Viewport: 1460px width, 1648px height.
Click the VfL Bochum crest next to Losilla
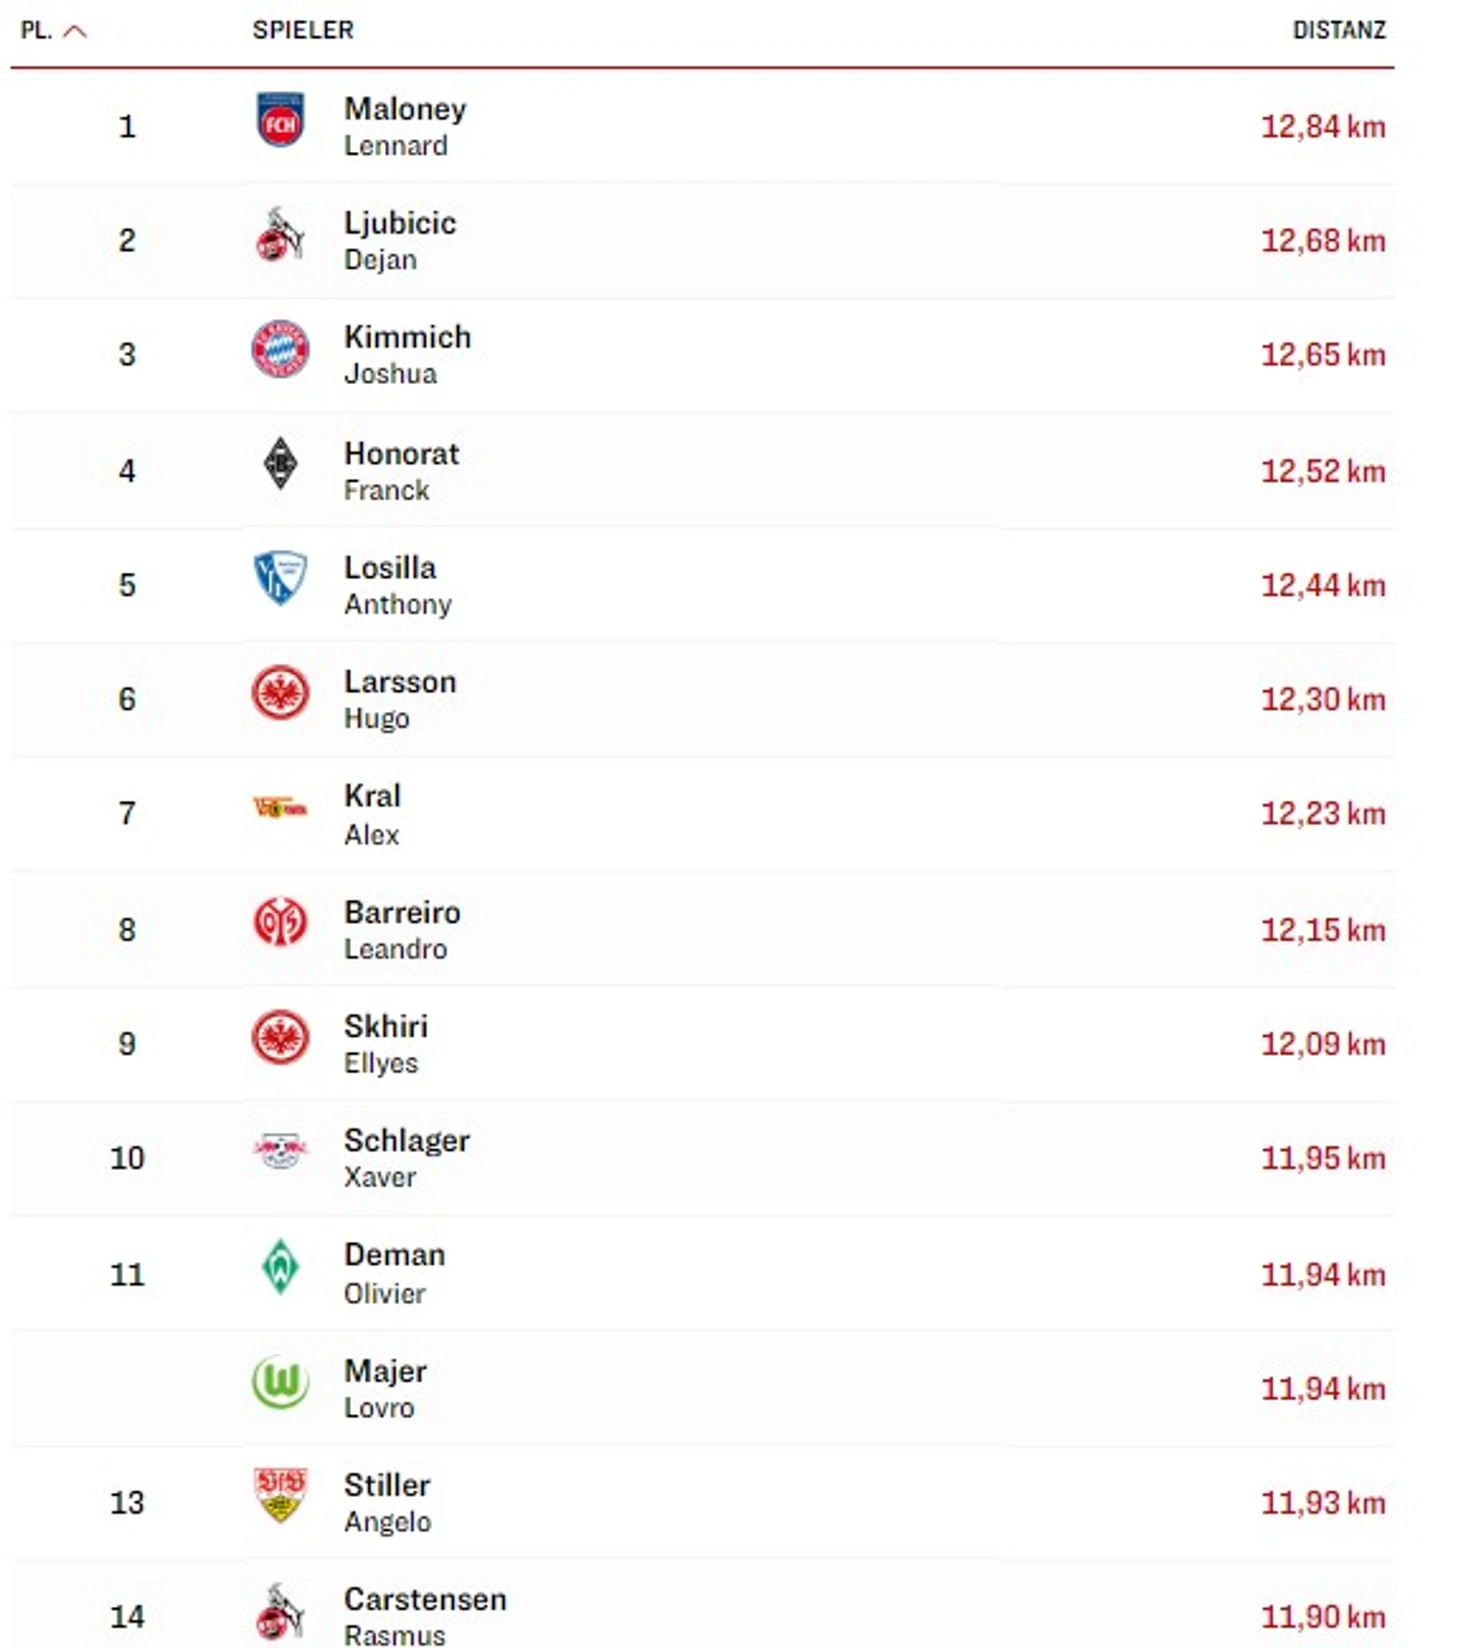280,577
